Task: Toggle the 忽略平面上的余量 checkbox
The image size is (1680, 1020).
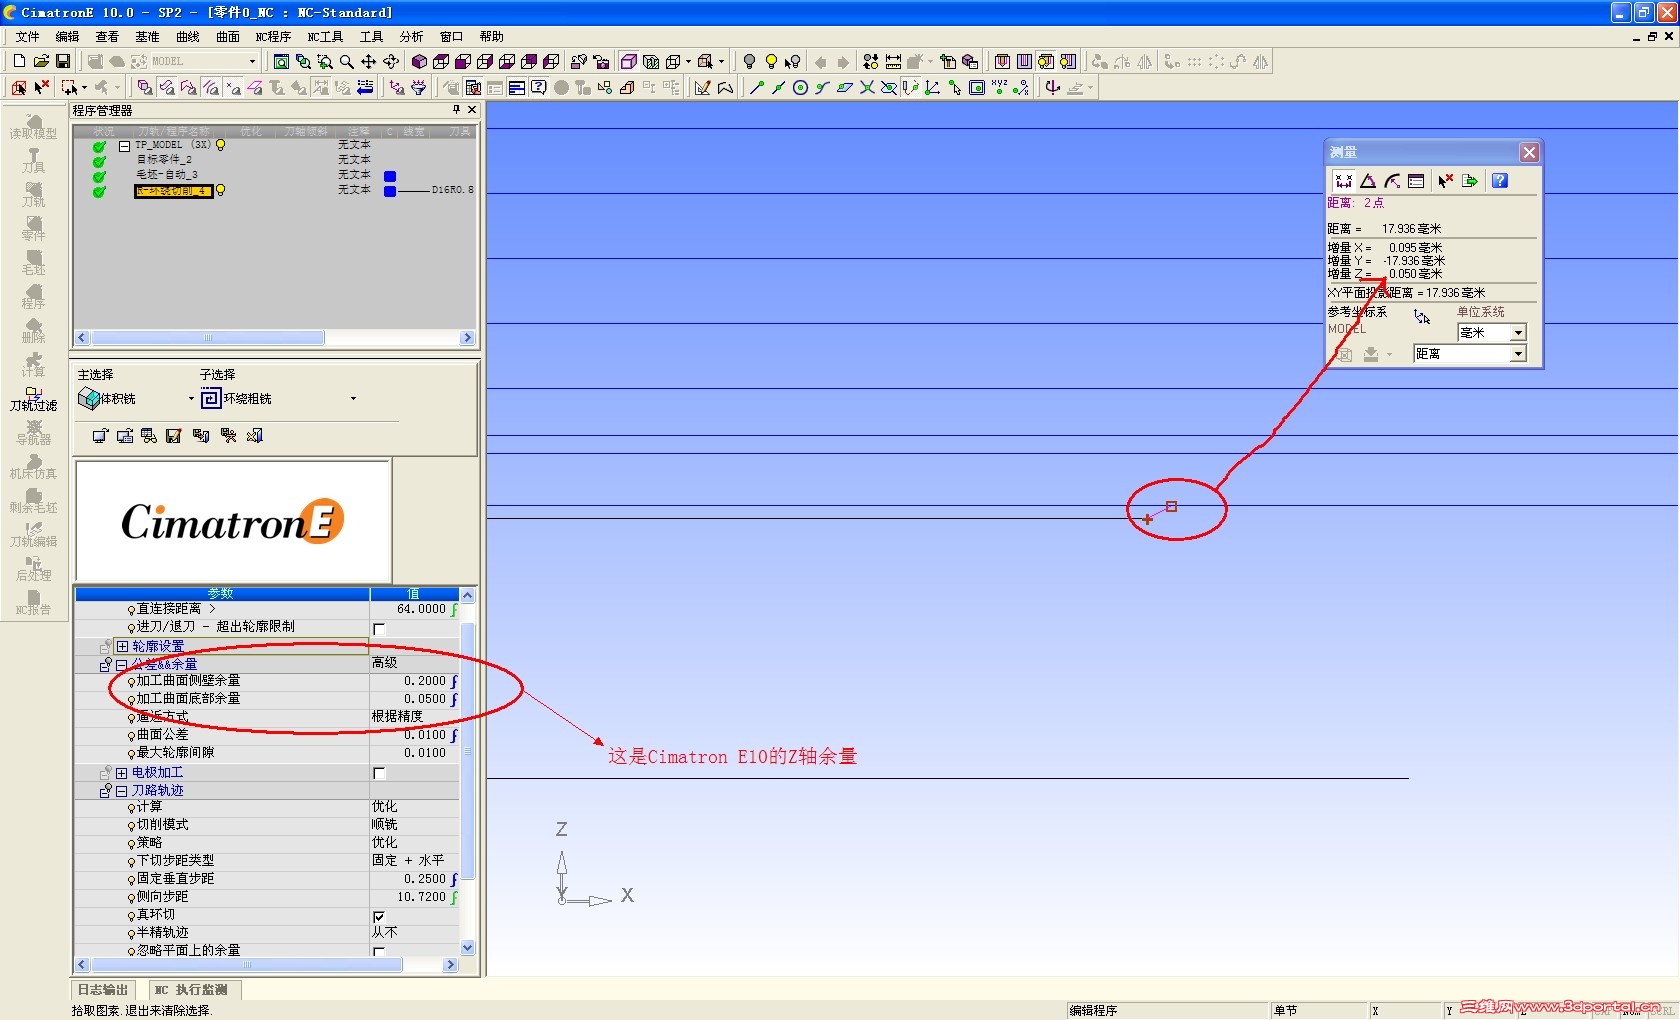Action: (379, 951)
